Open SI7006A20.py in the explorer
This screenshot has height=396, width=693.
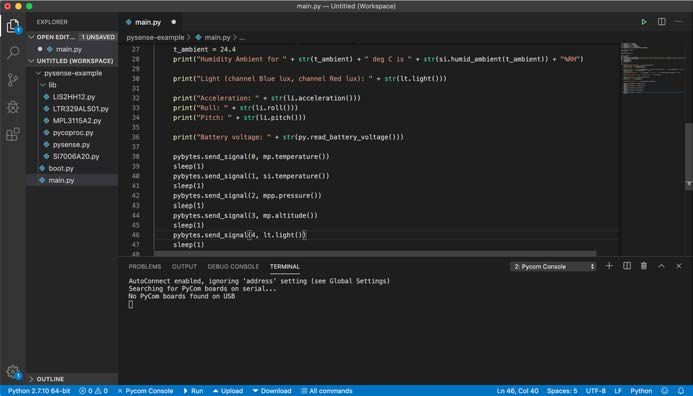72,156
